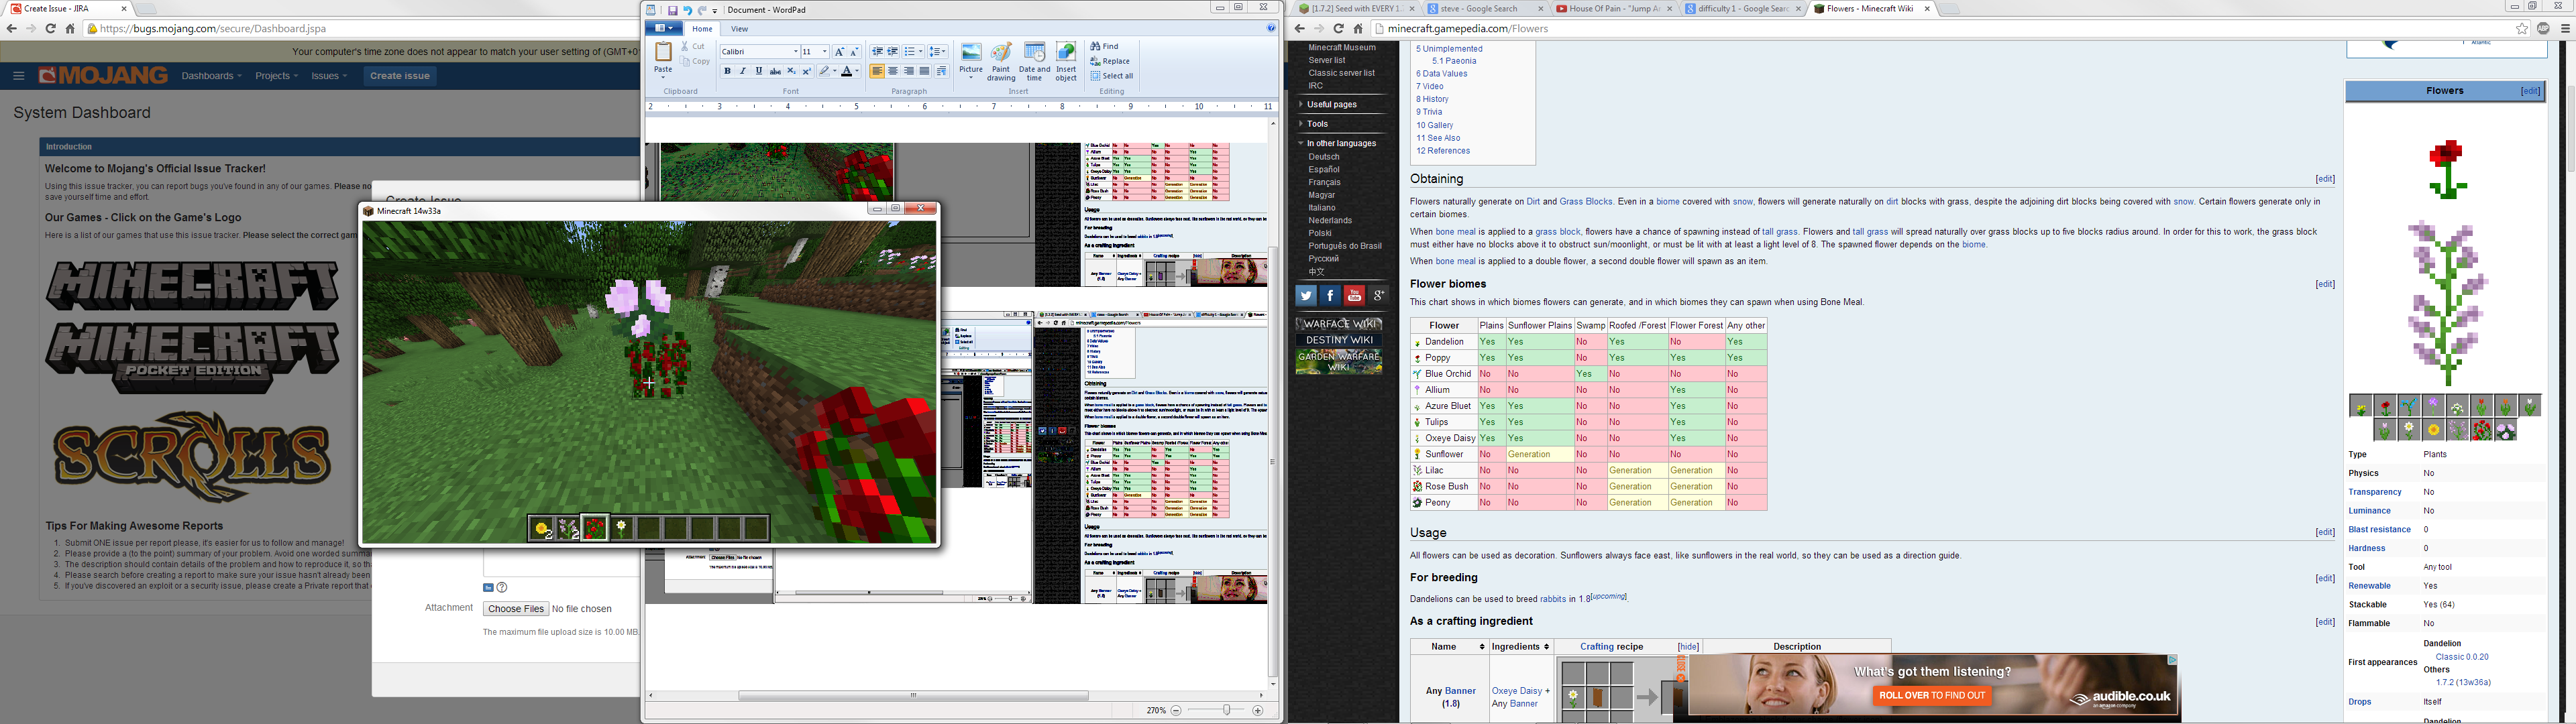Open the font size dropdown

pos(824,52)
